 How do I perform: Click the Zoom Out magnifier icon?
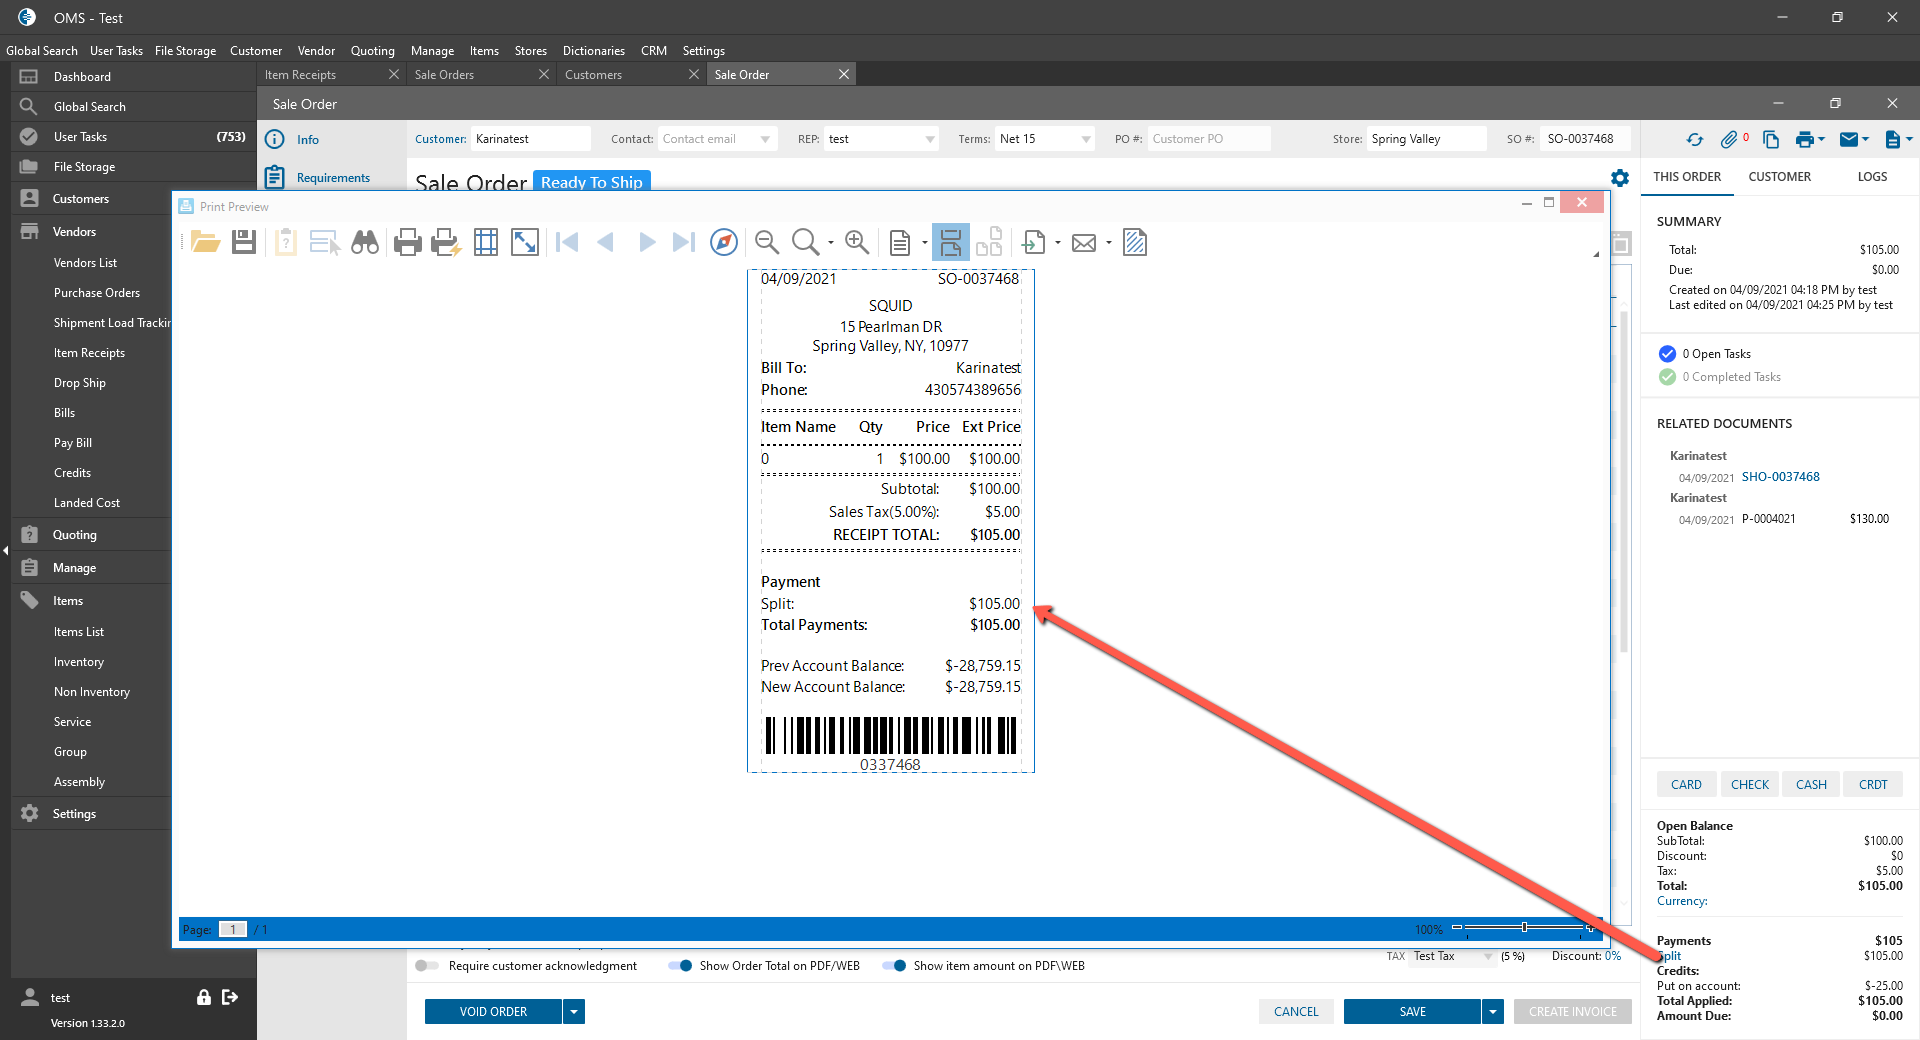coord(767,242)
